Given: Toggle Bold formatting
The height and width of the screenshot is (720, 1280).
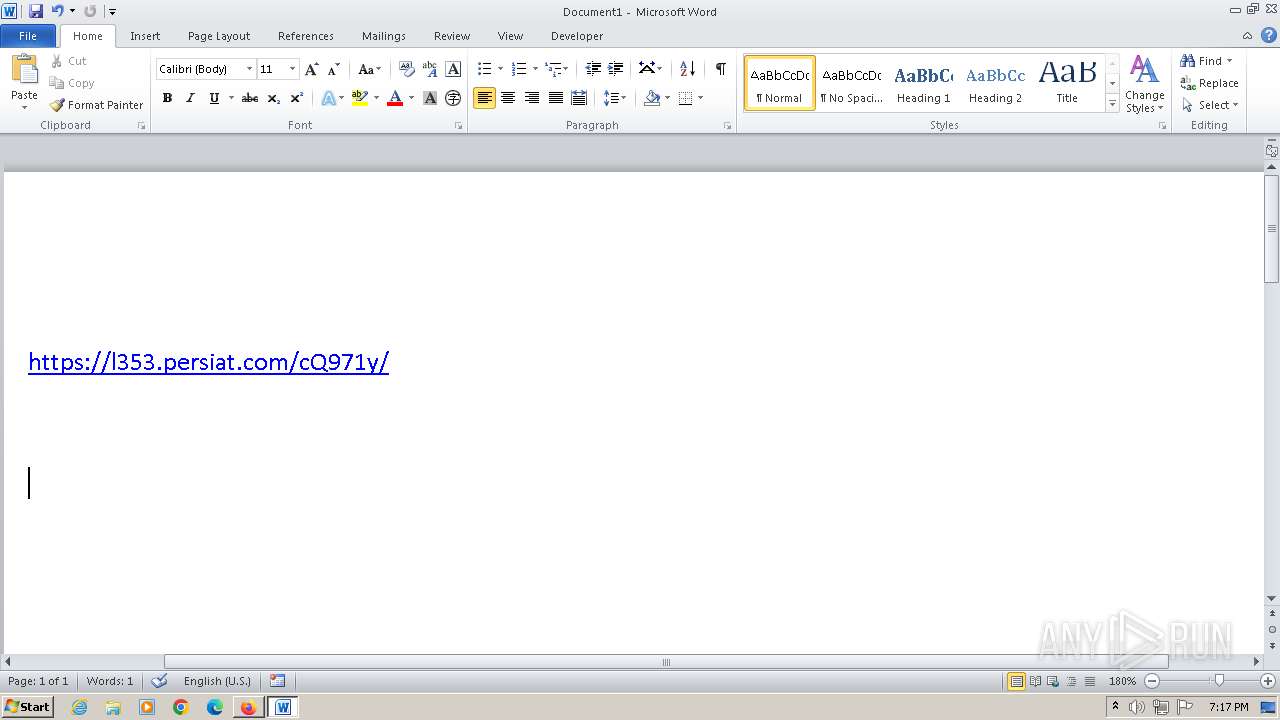Looking at the screenshot, I should pyautogui.click(x=167, y=98).
